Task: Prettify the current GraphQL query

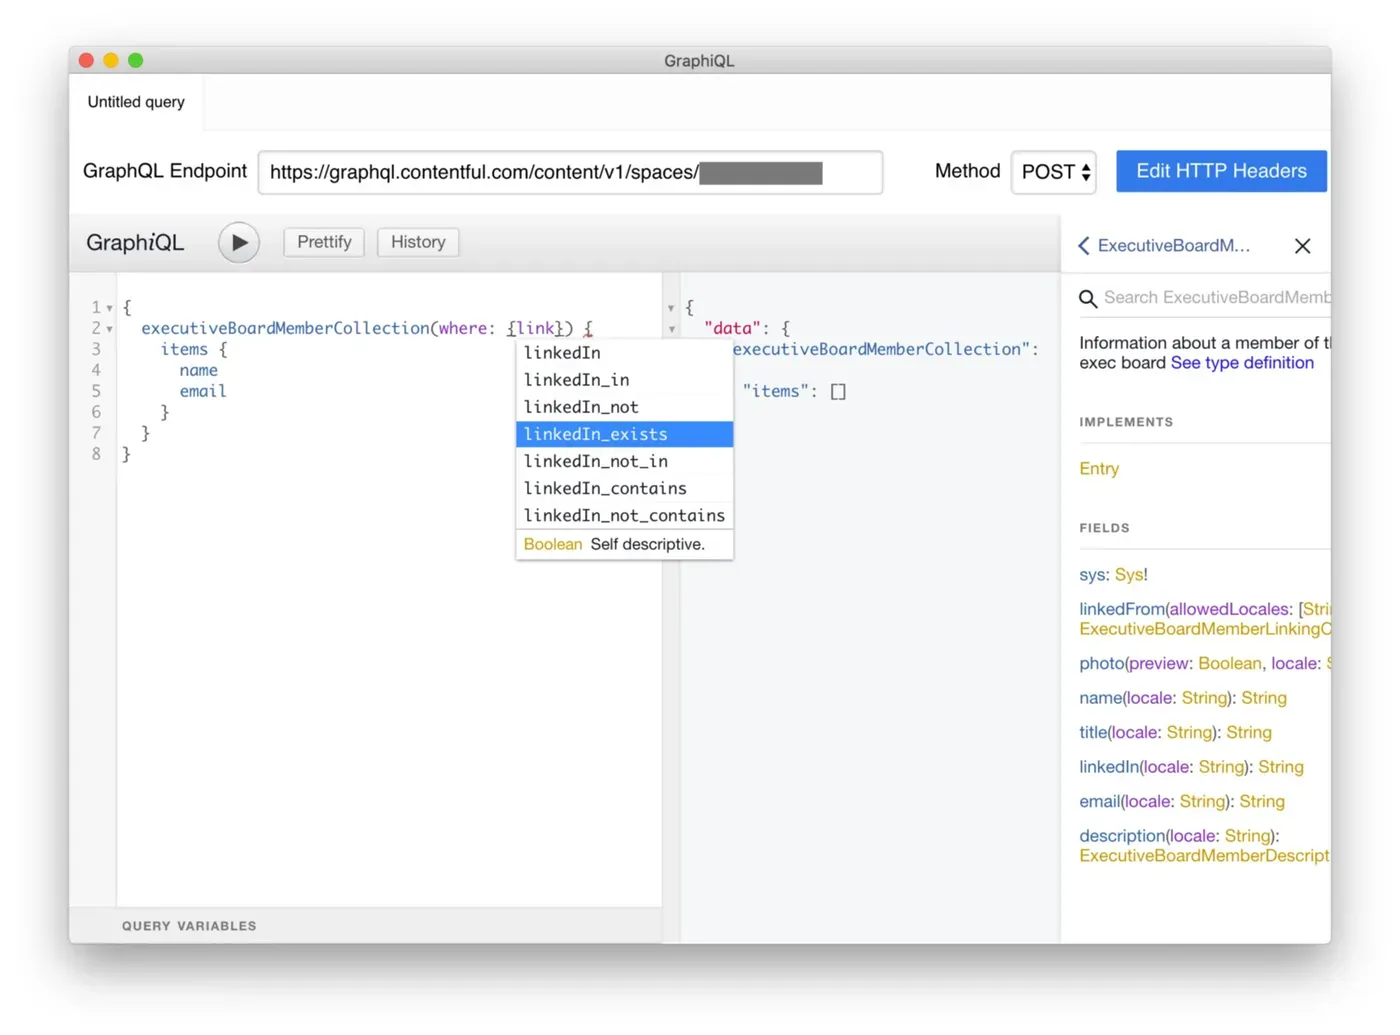Action: 323,242
